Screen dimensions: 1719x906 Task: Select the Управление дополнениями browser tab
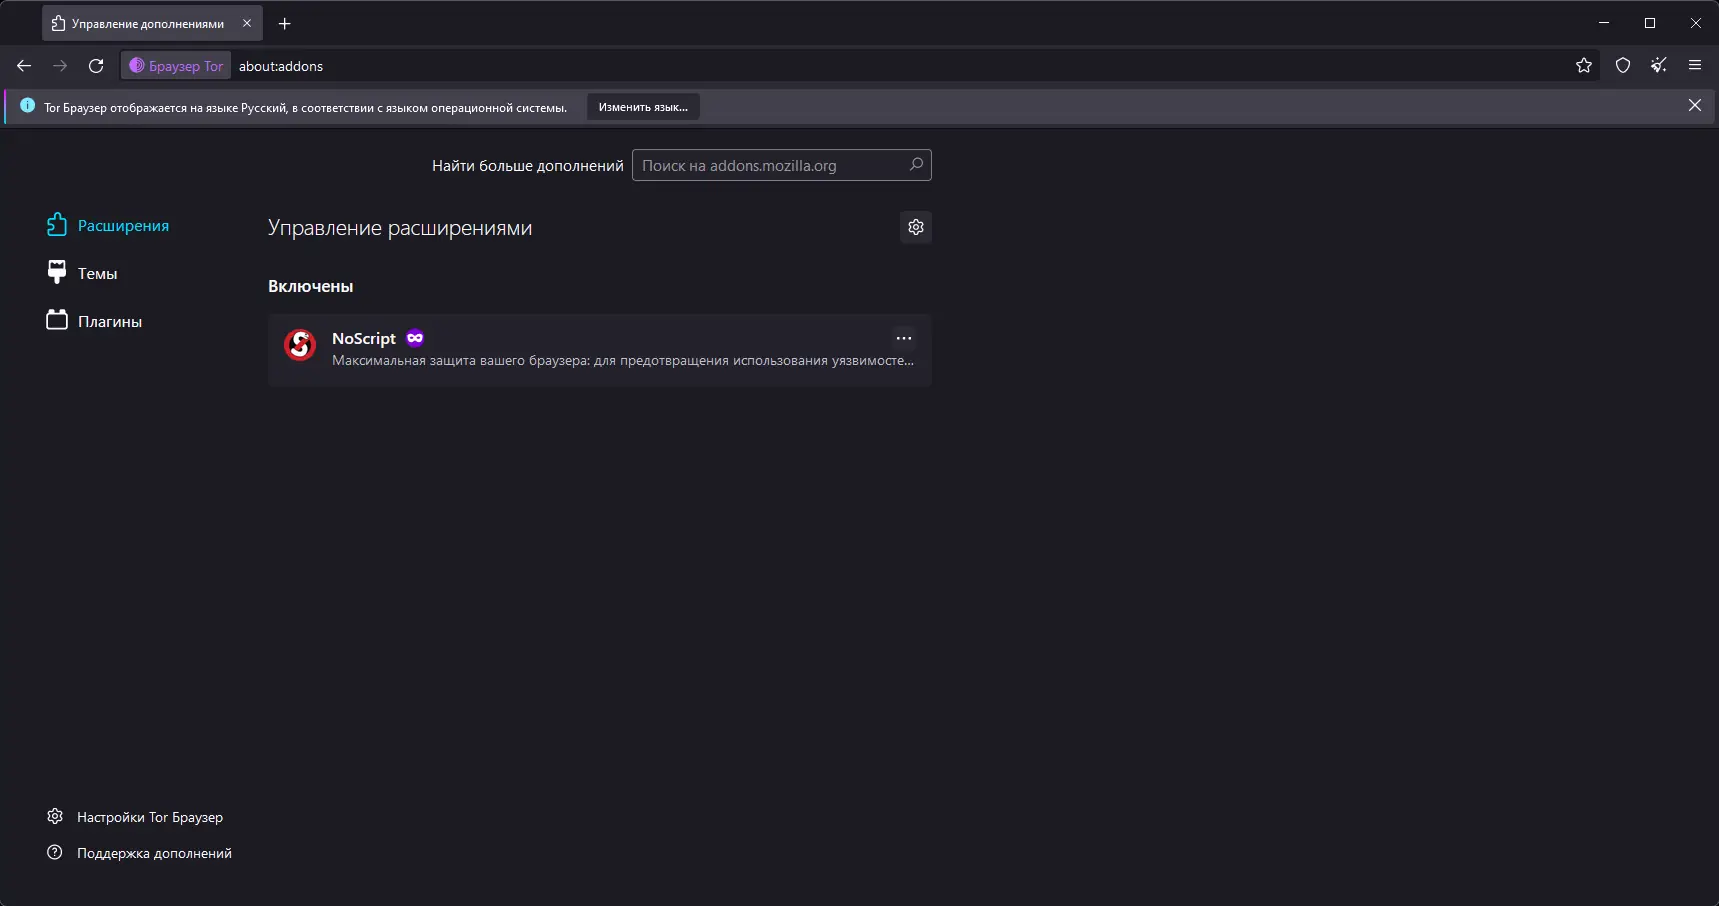[152, 24]
